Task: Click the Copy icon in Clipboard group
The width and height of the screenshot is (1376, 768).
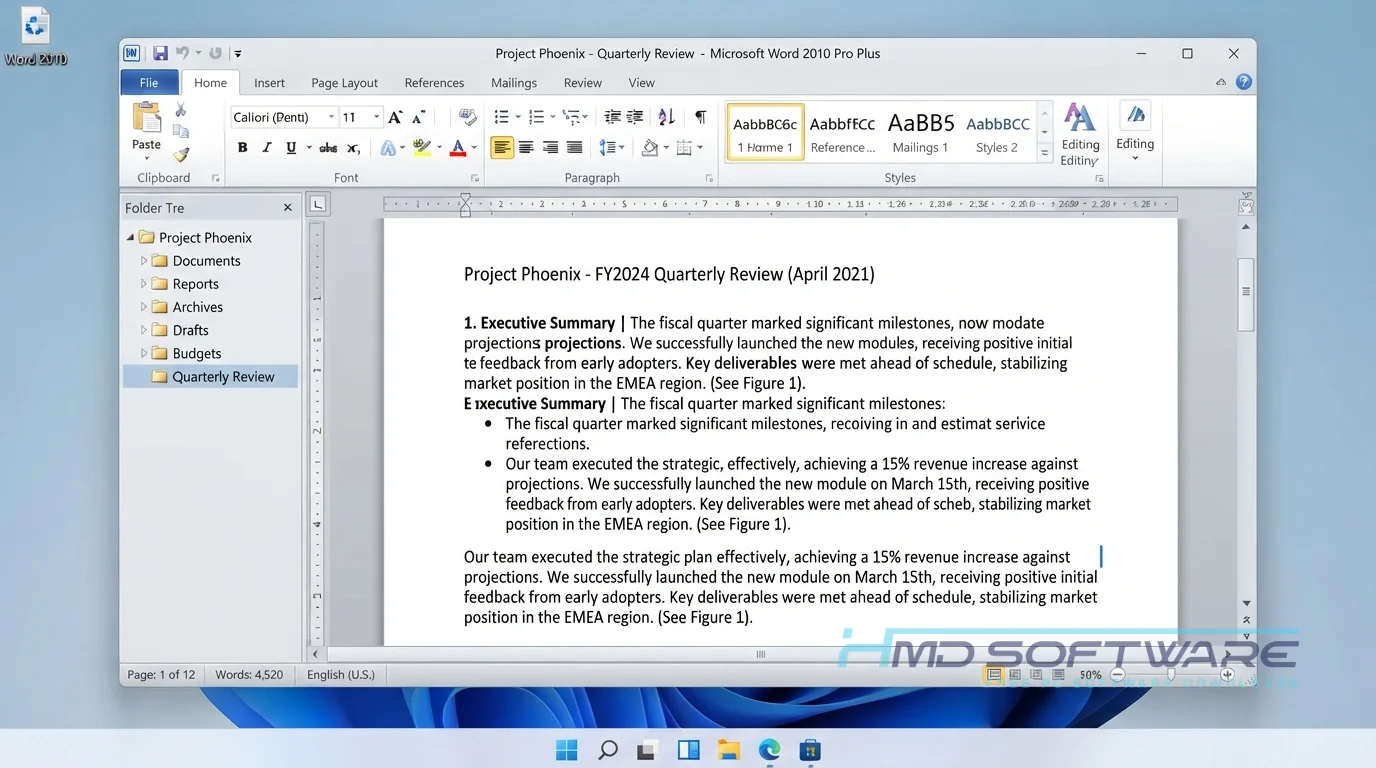Action: click(181, 132)
